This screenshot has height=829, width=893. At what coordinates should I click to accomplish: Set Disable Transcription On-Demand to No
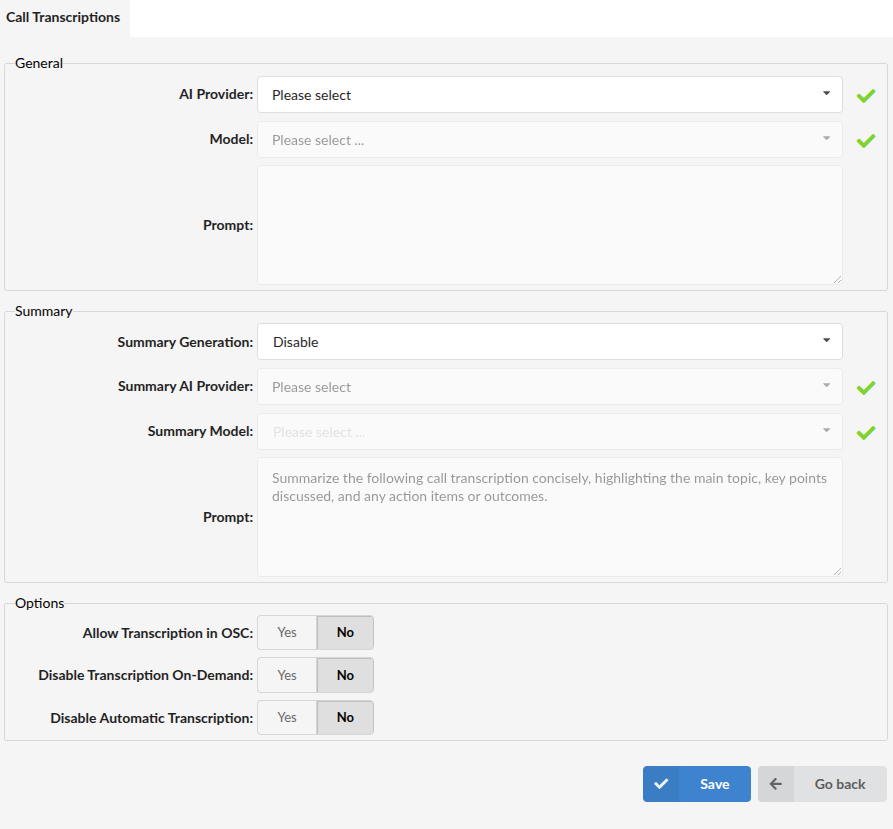(345, 675)
